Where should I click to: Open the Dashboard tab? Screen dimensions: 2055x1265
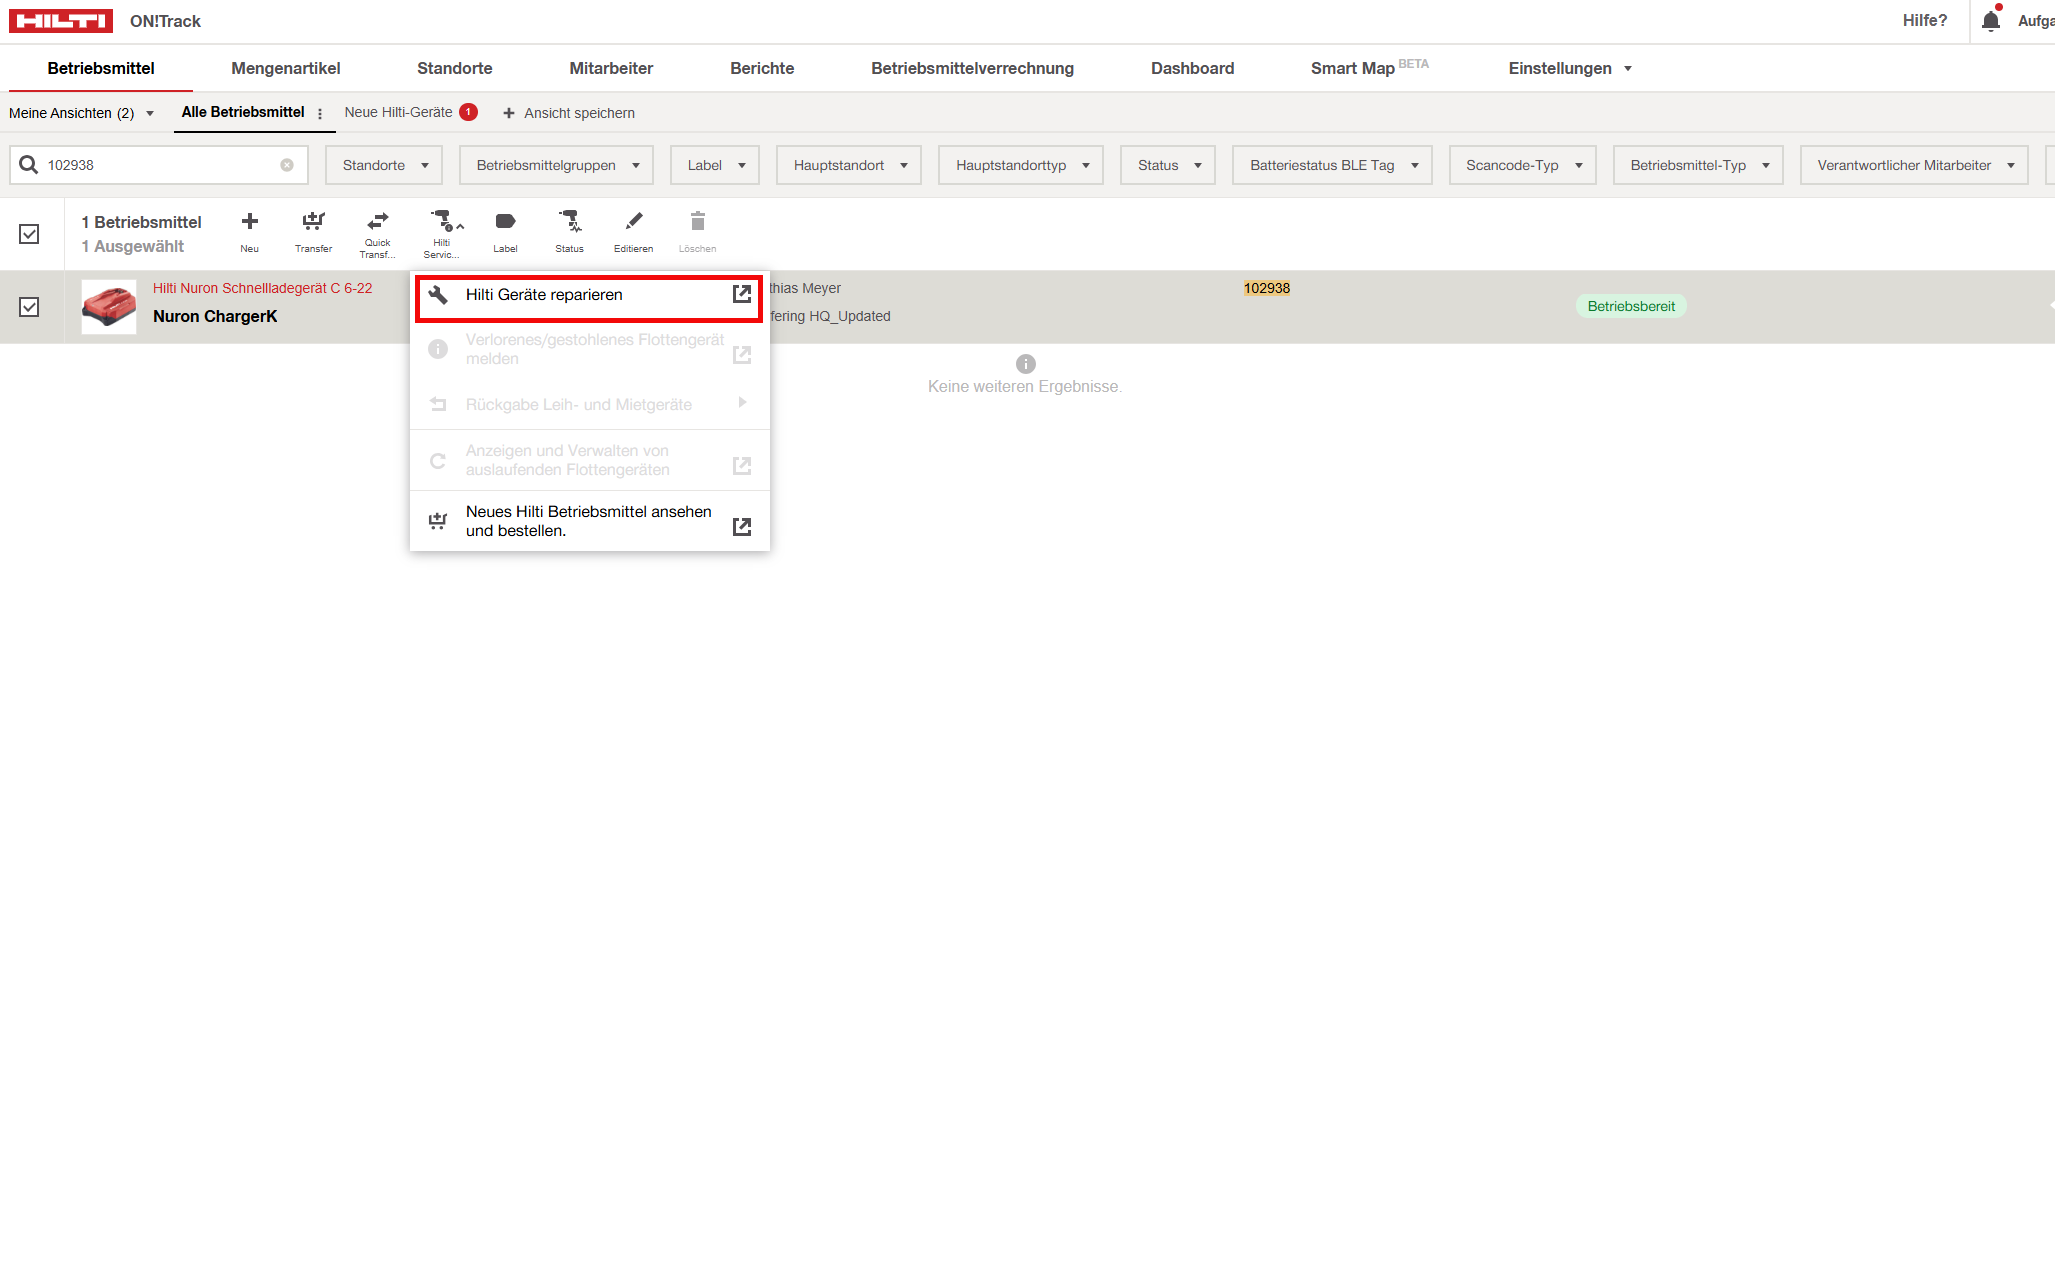pos(1192,68)
